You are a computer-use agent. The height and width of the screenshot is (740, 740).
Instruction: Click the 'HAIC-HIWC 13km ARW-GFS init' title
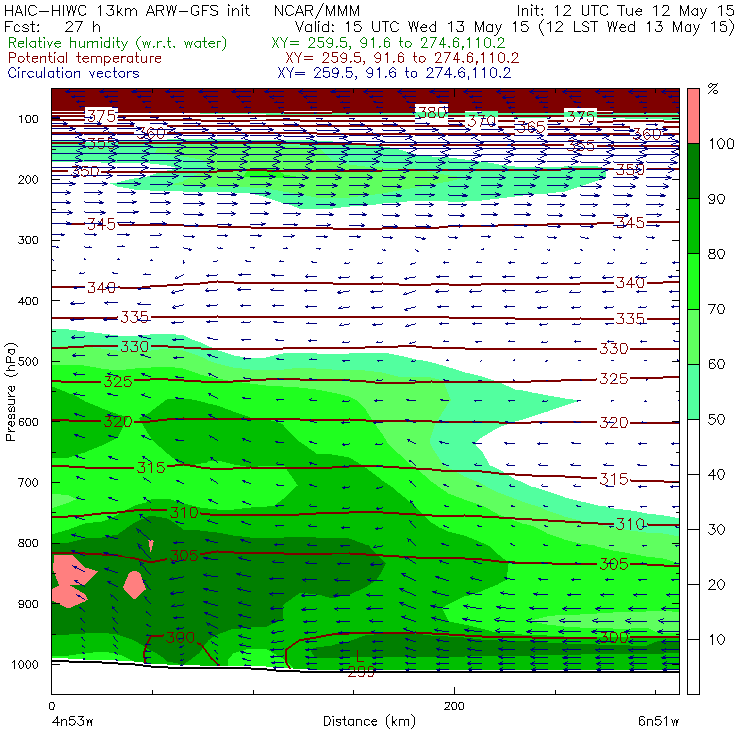tap(126, 10)
